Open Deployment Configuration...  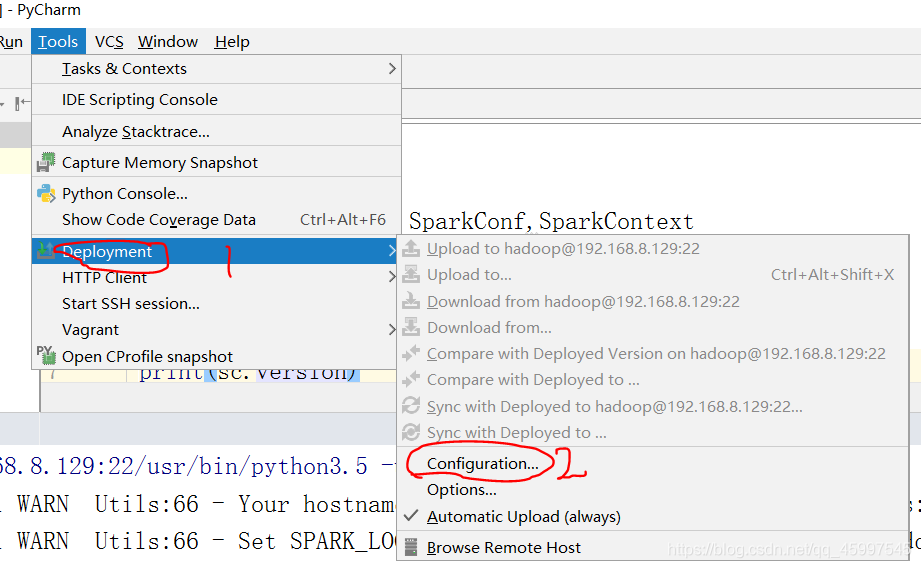pyautogui.click(x=653, y=463)
